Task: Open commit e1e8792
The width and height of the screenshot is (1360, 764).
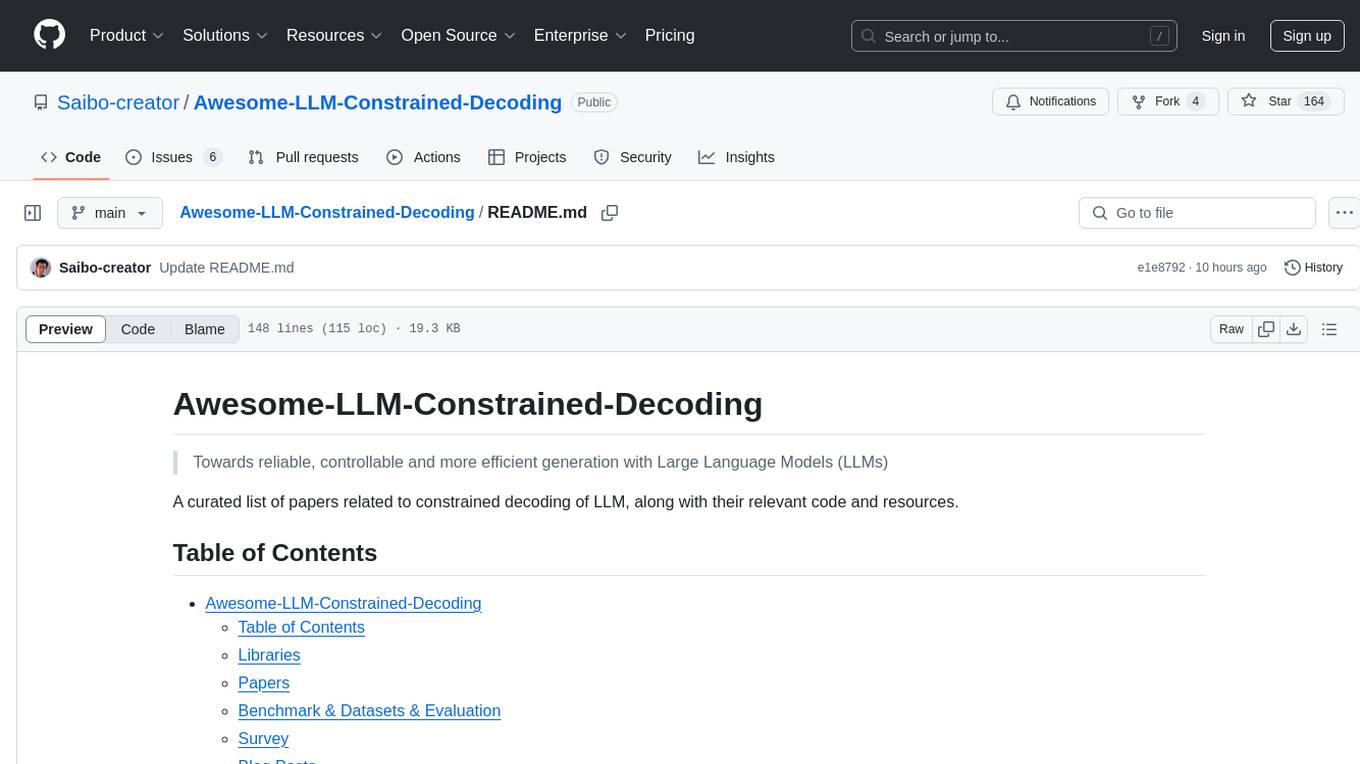Action: (1161, 268)
